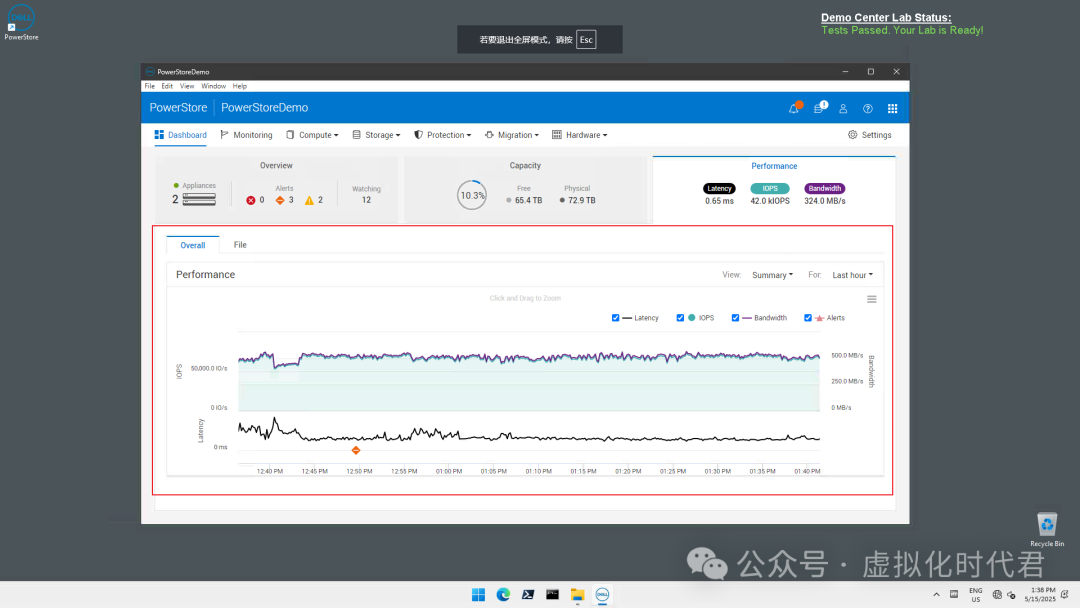Expand the Compute dropdown menu

point(313,135)
